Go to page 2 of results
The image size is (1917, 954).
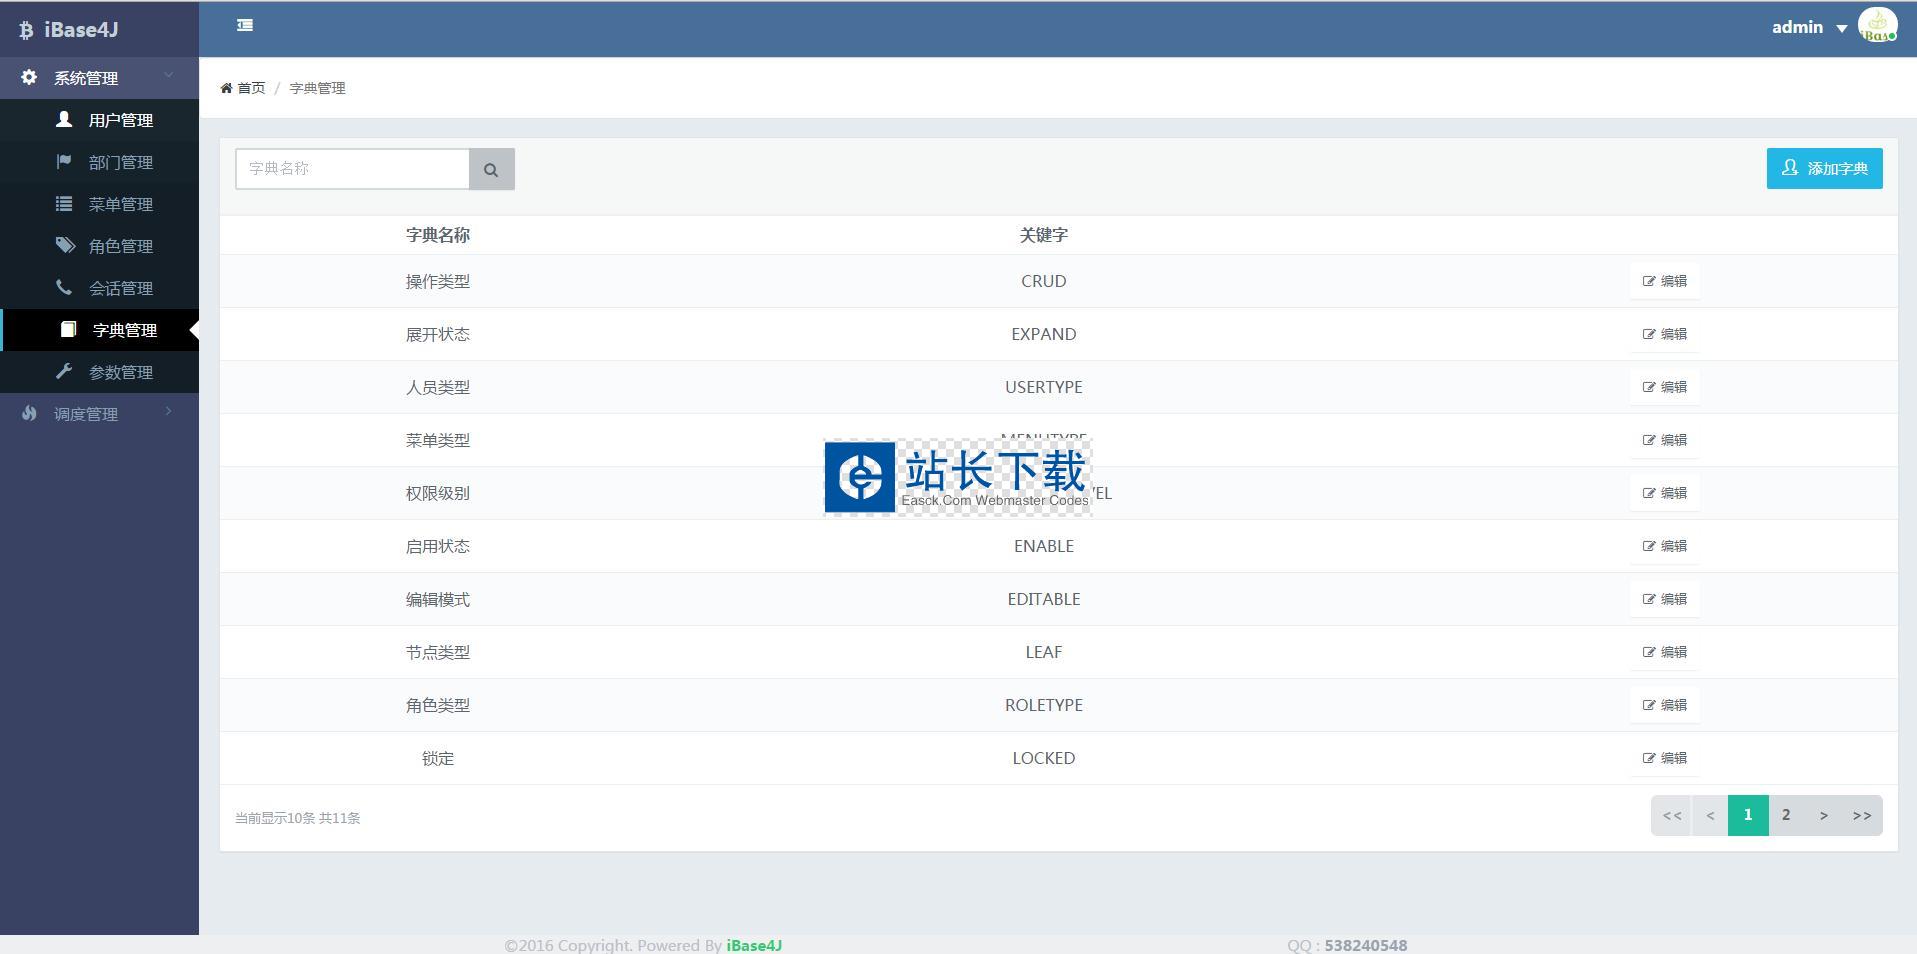[1785, 815]
